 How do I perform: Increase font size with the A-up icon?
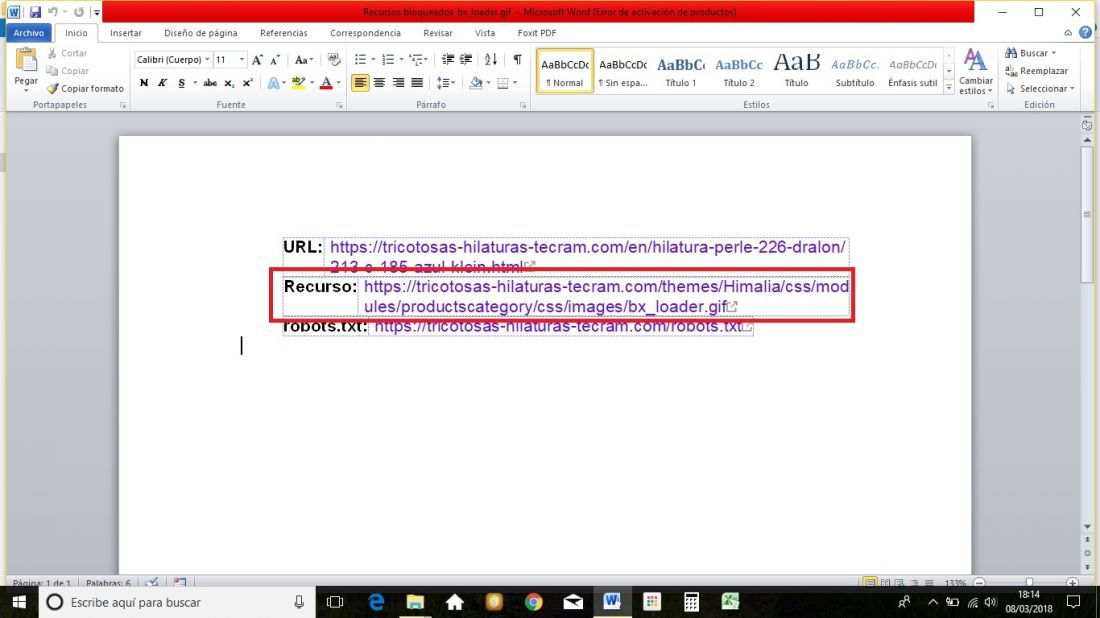tap(257, 60)
